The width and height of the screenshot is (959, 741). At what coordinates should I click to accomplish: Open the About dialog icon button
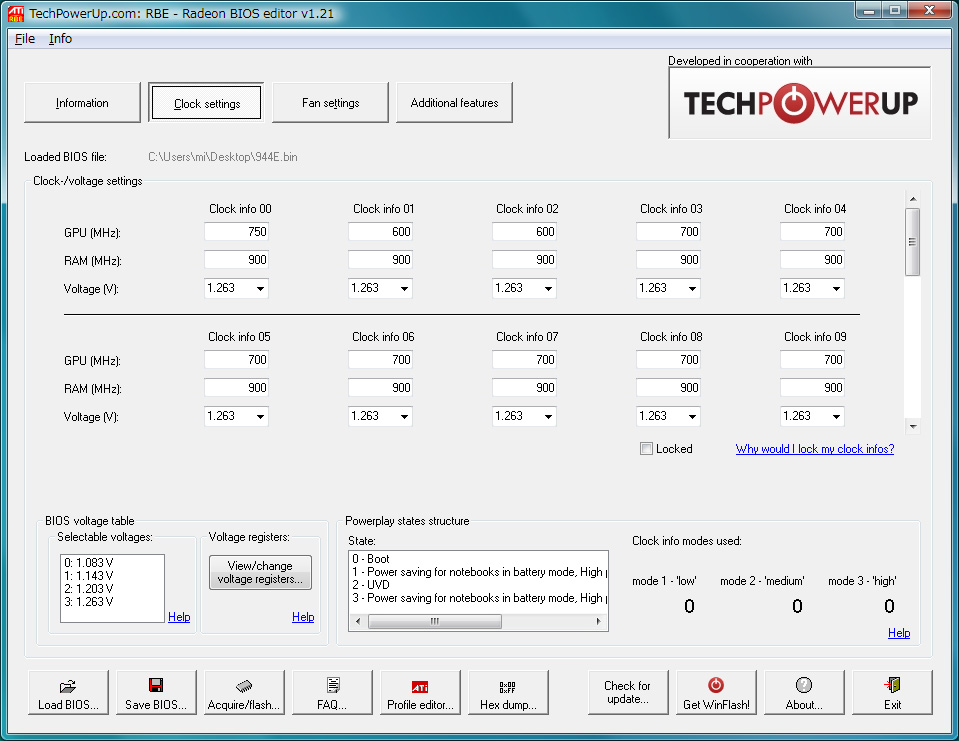pyautogui.click(x=804, y=693)
